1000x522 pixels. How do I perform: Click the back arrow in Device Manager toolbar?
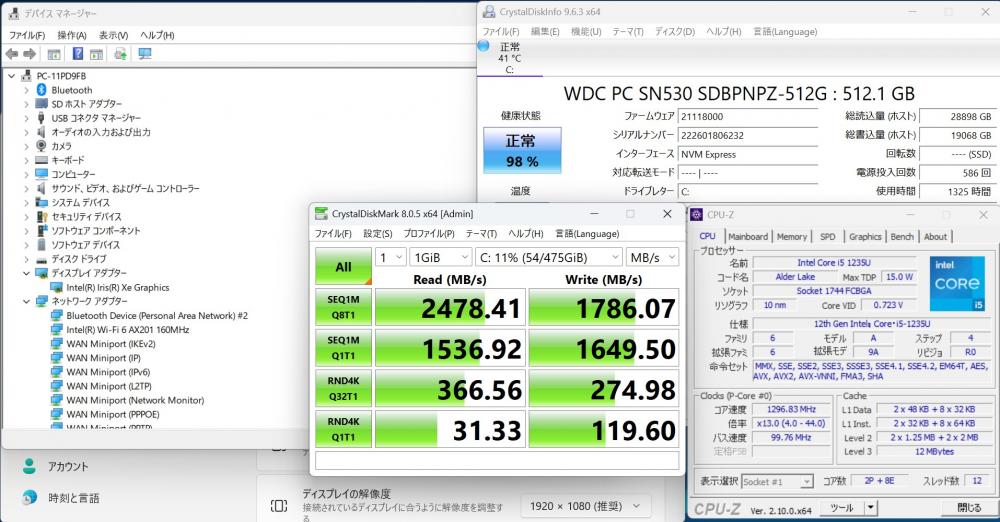(x=12, y=54)
